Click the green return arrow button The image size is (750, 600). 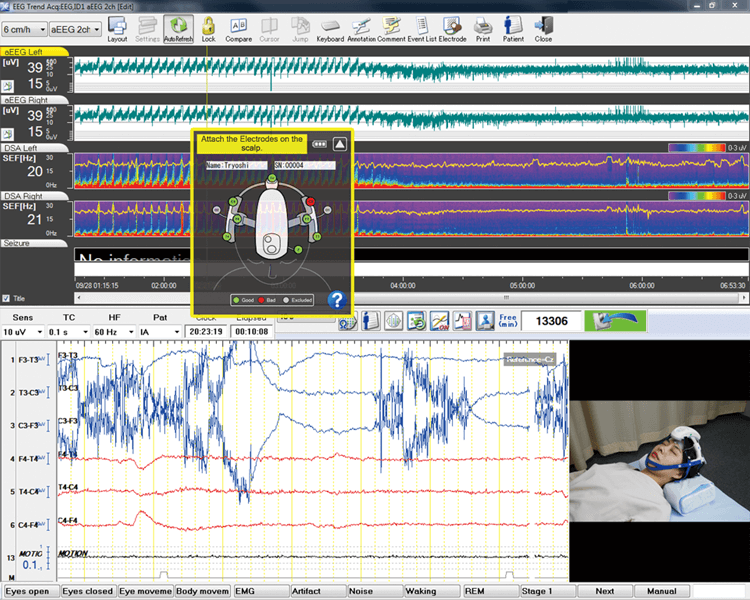coord(615,321)
